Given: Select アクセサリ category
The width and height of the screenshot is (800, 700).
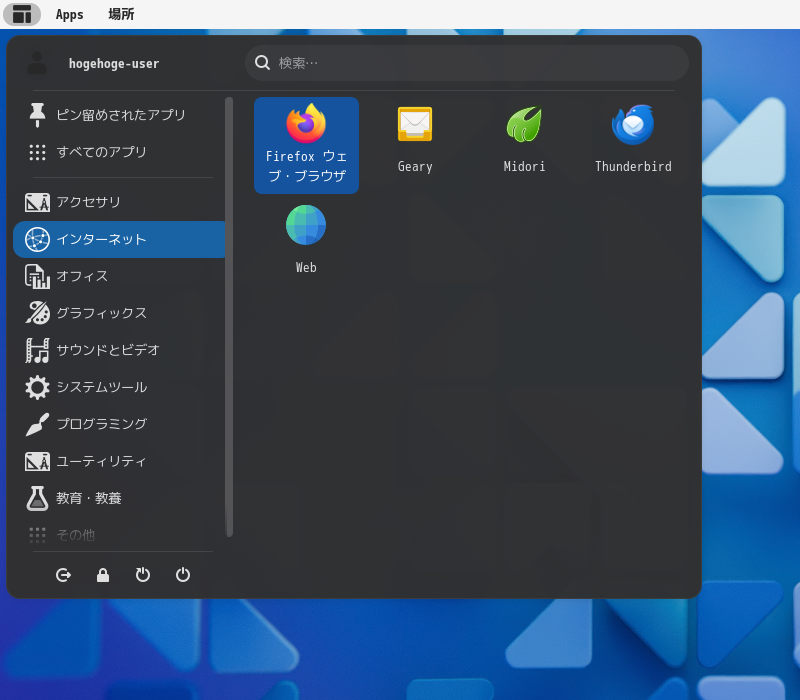Looking at the screenshot, I should click(x=119, y=203).
